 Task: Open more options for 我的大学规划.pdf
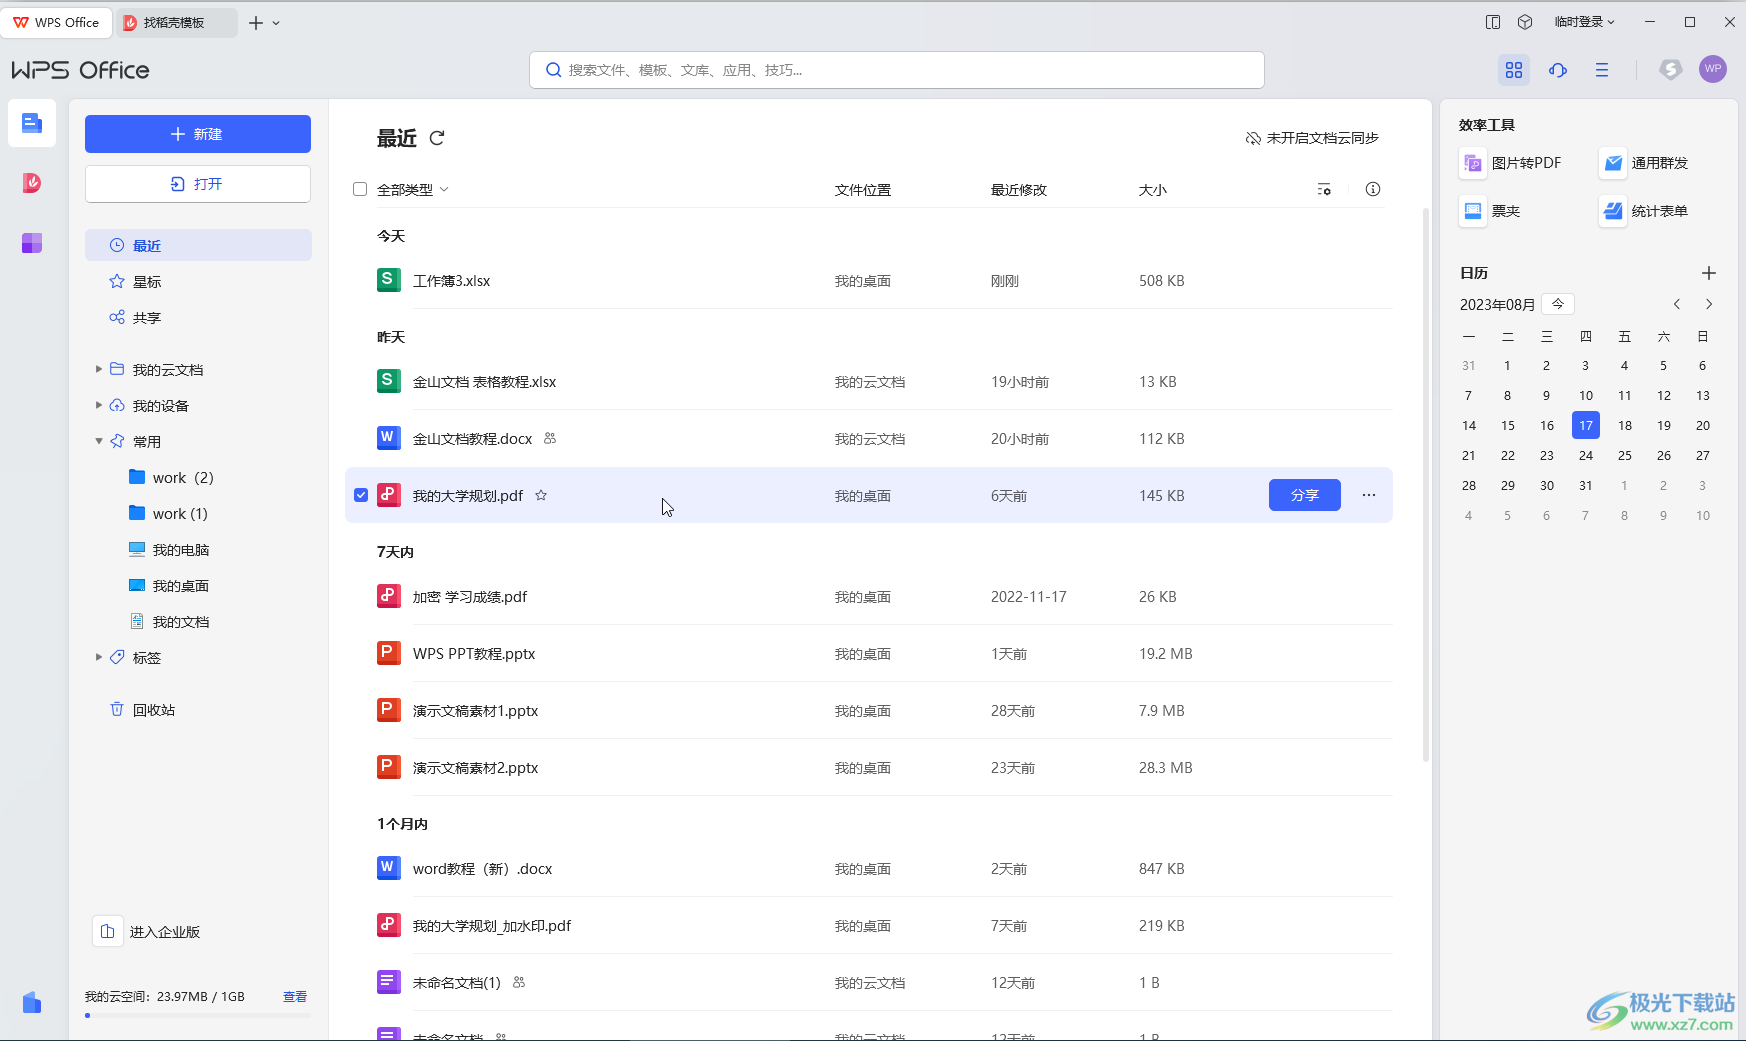[1369, 495]
